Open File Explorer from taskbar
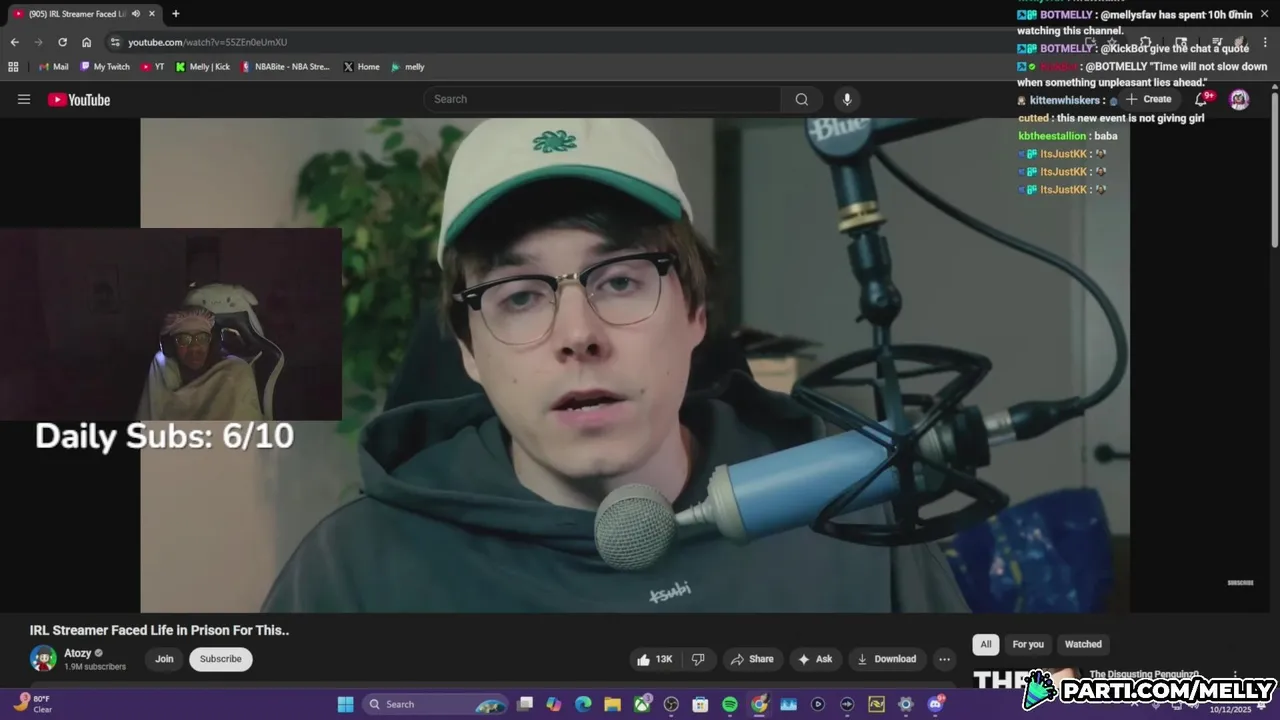1280x720 pixels. click(612, 704)
